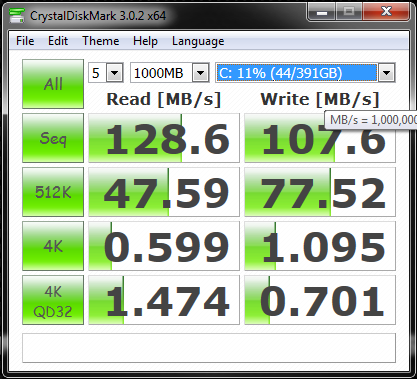Select the C: 11% drive combo box
The height and width of the screenshot is (379, 417).
[x=305, y=73]
